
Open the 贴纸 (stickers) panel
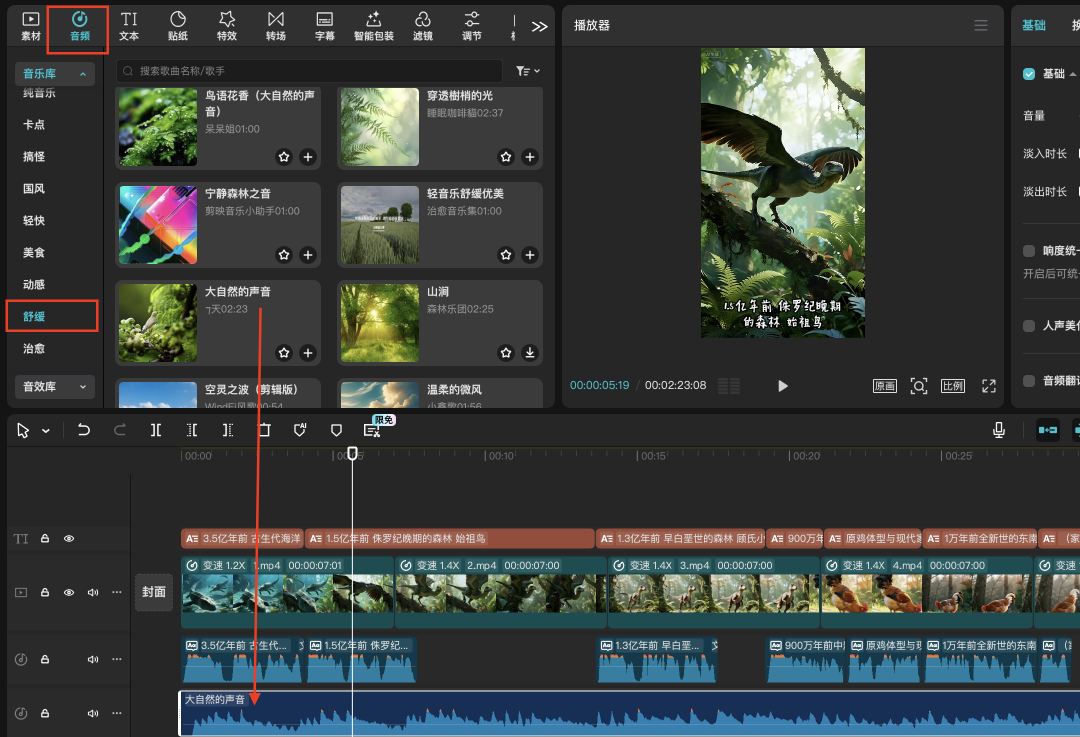(178, 26)
